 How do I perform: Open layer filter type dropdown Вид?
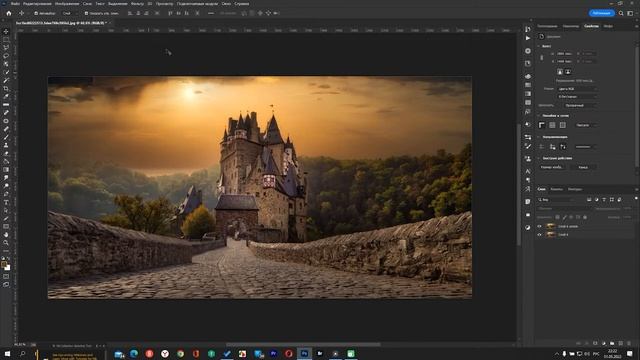pyautogui.click(x=557, y=200)
